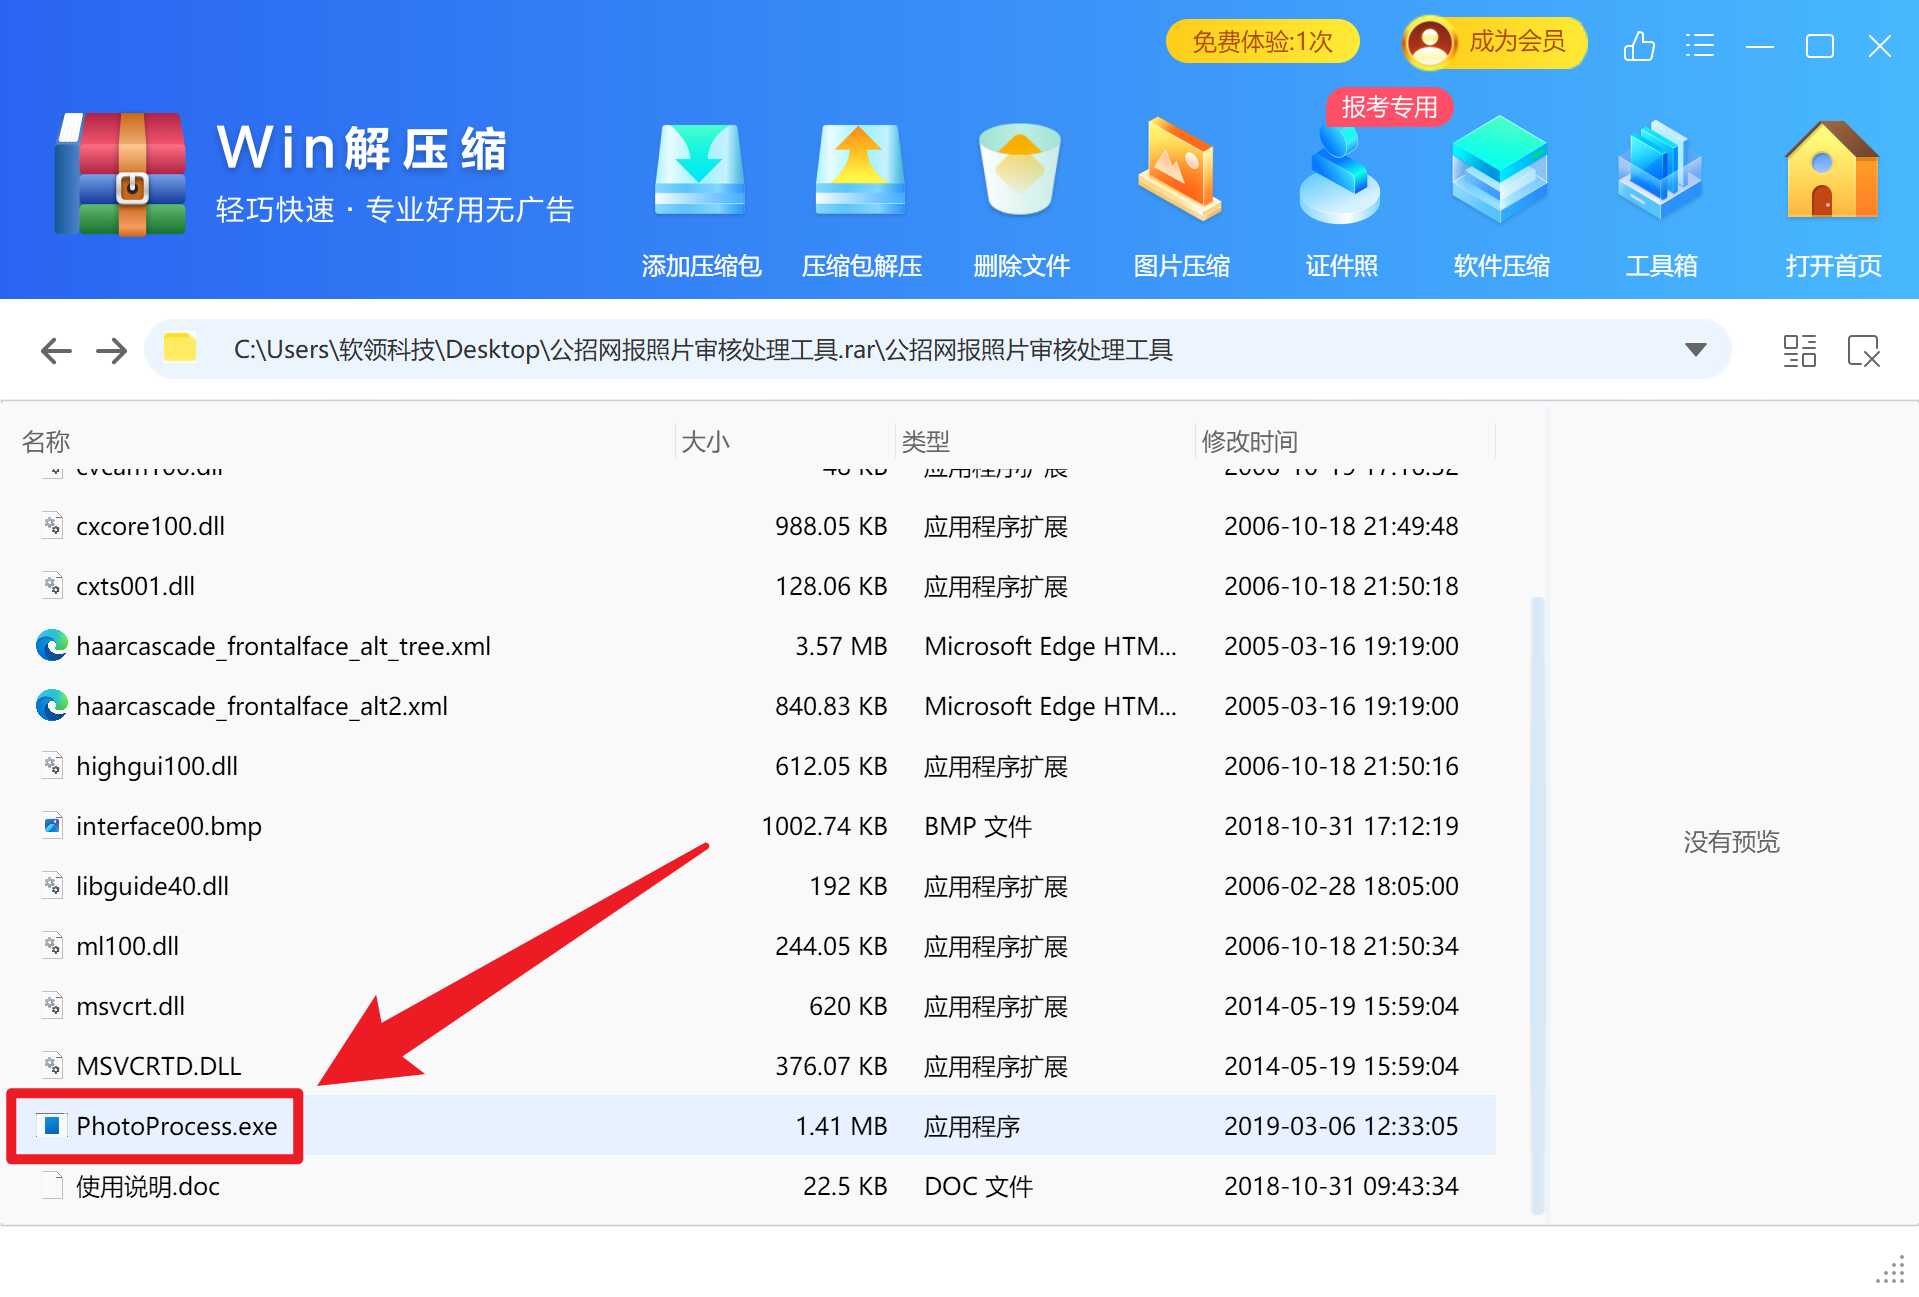The image size is (1919, 1297).
Task: Click the window resize grip corner
Action: point(1890,1269)
